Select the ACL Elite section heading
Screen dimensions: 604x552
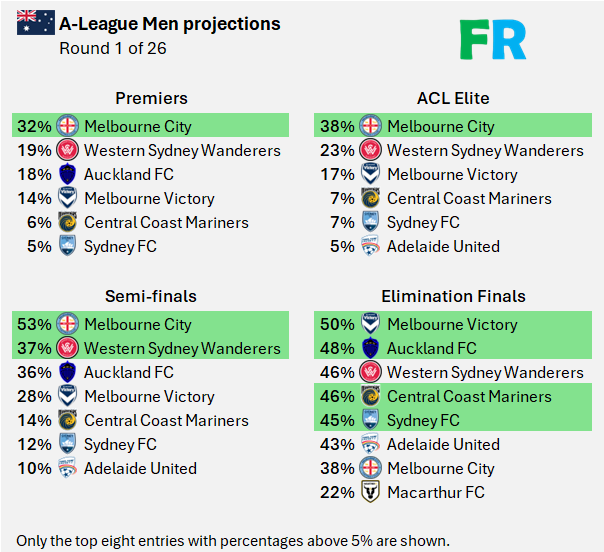point(453,98)
